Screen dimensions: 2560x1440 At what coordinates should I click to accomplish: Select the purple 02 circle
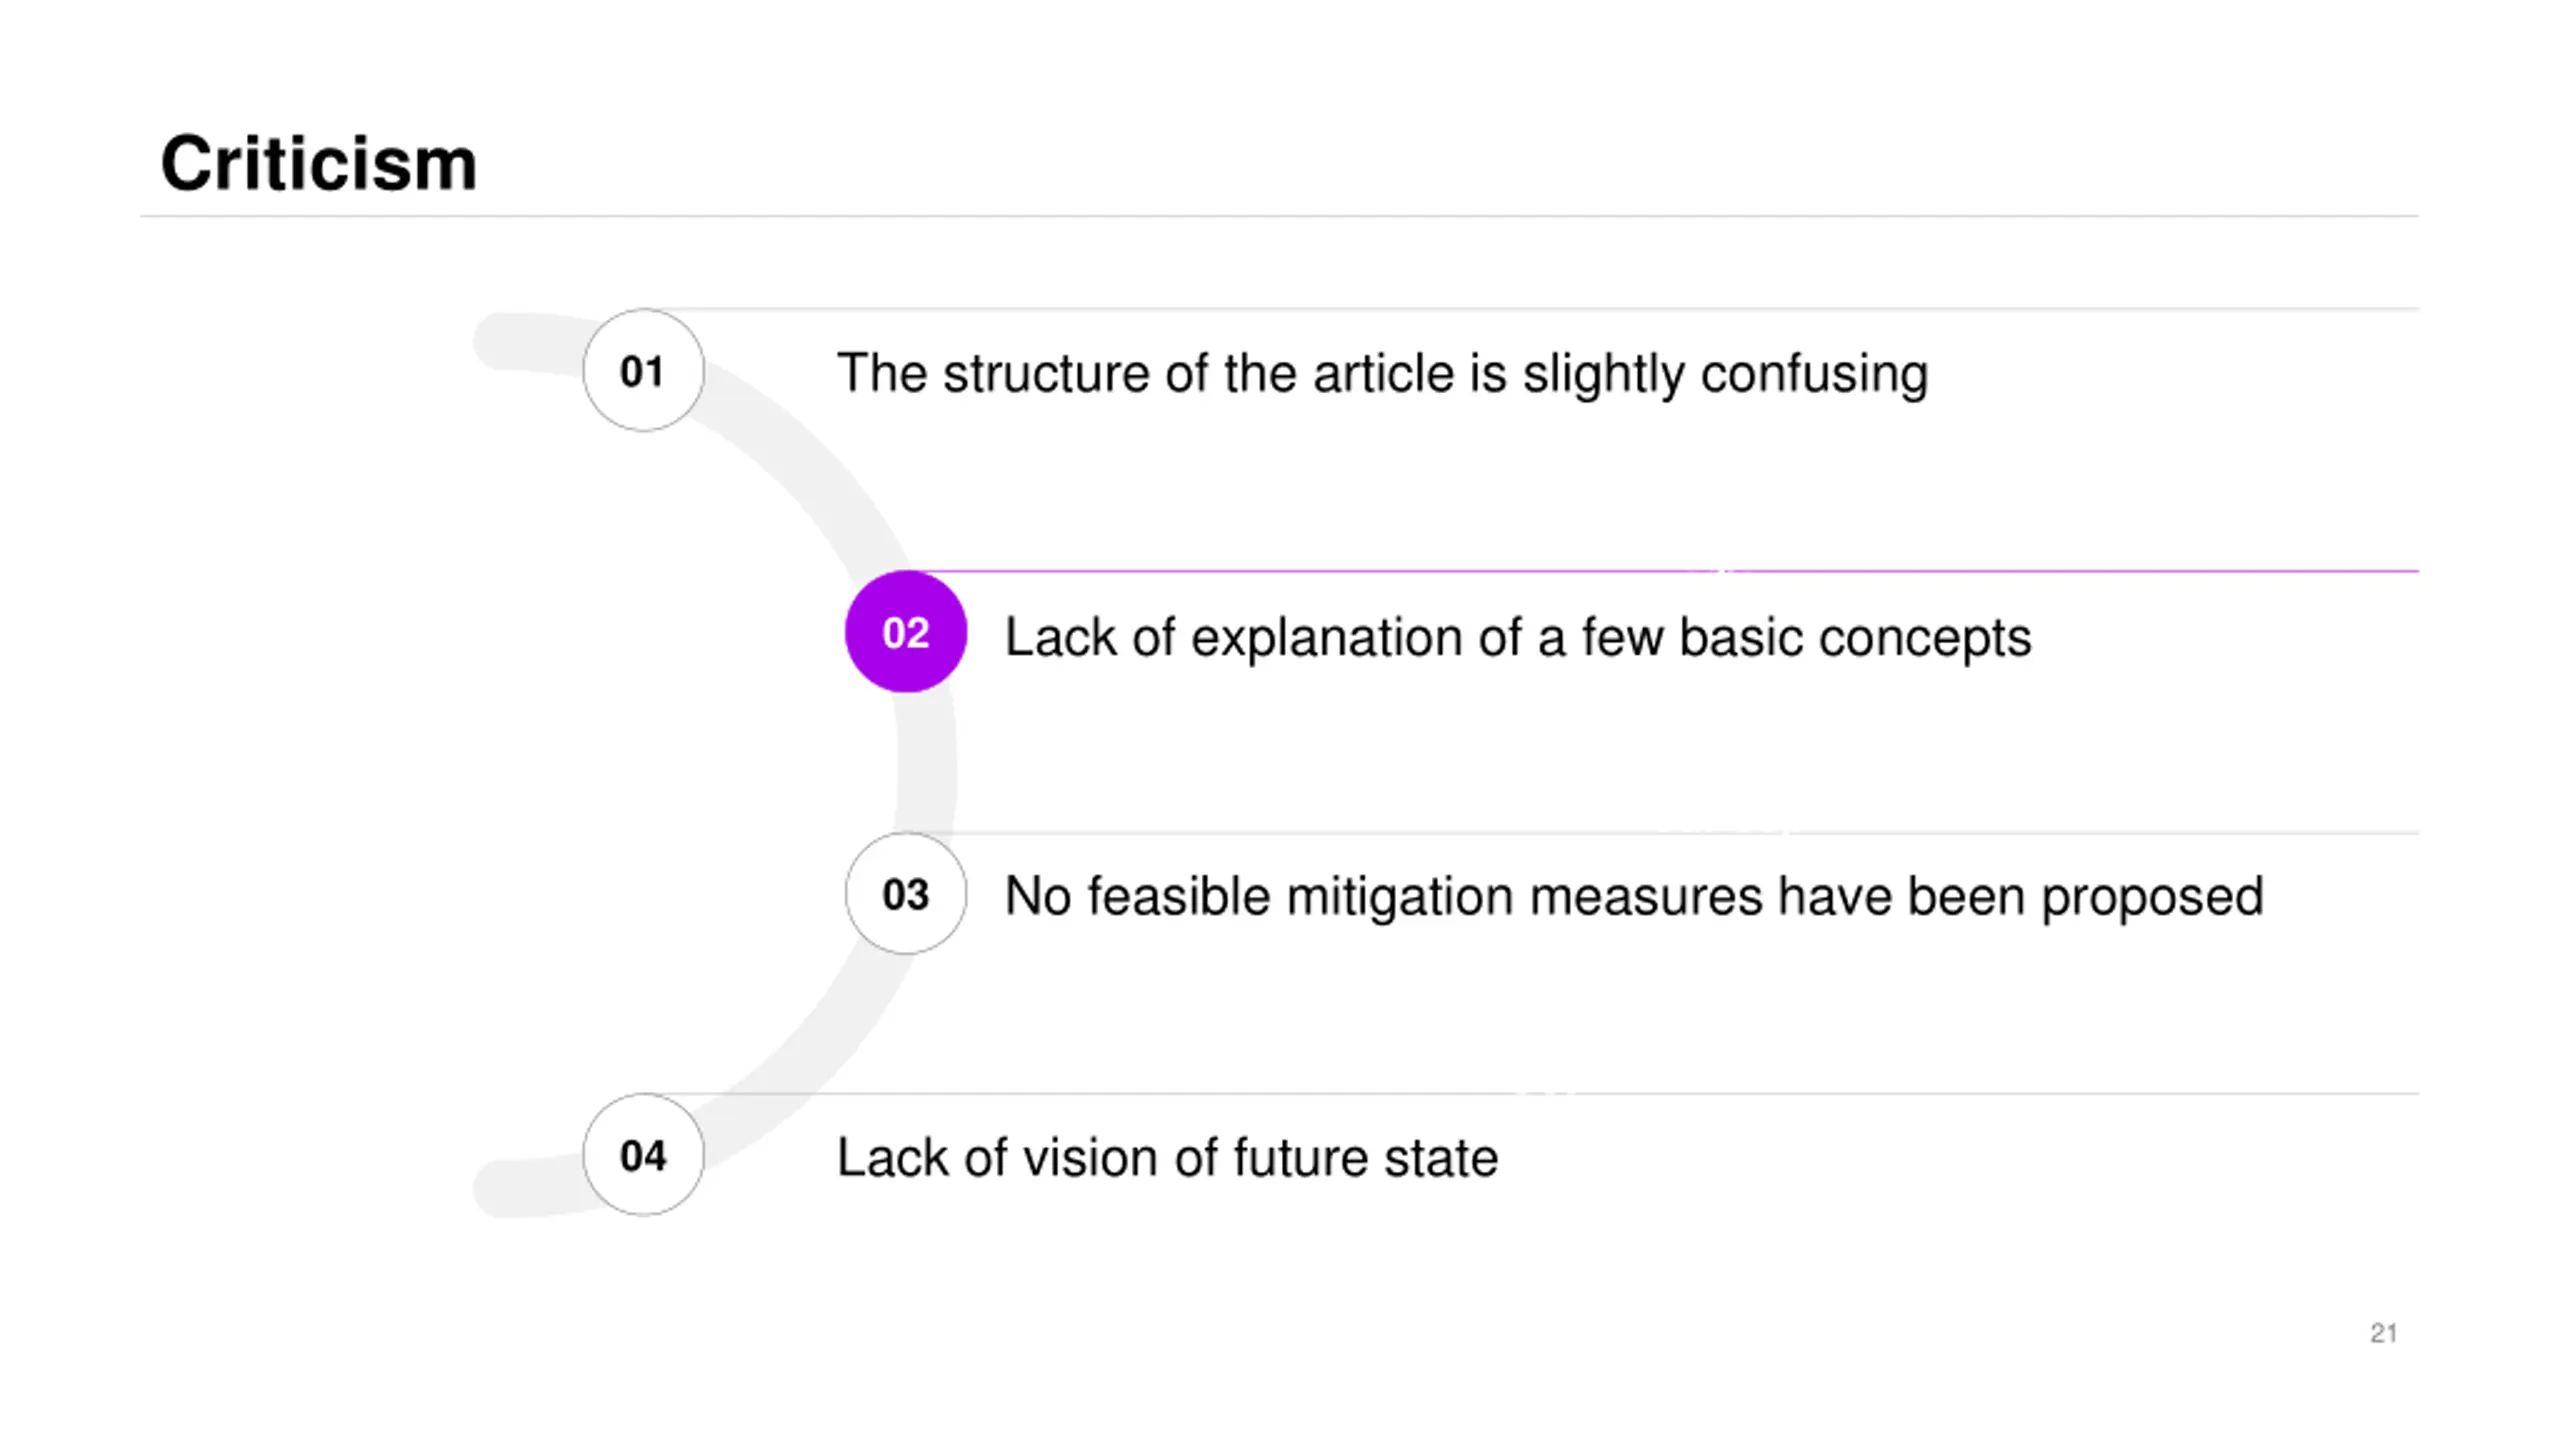905,632
